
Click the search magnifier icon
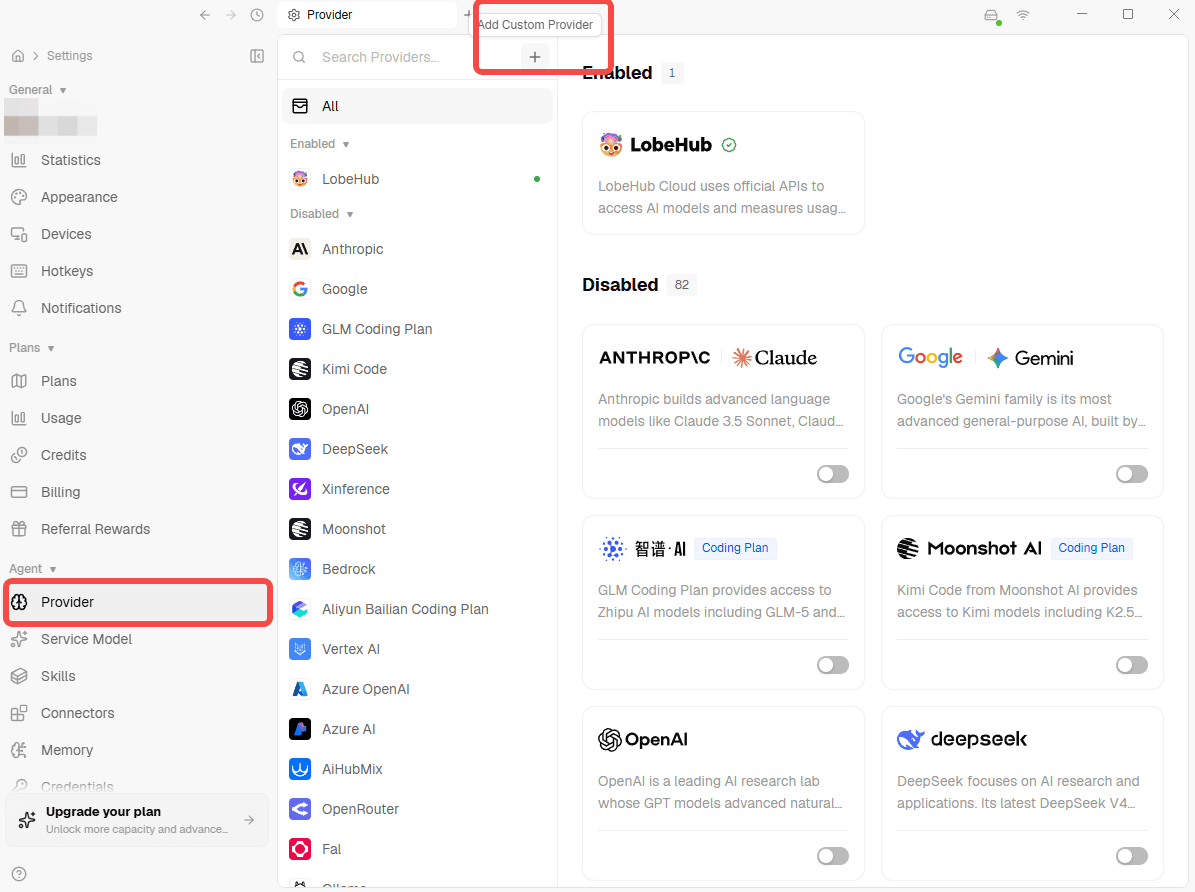tap(300, 57)
